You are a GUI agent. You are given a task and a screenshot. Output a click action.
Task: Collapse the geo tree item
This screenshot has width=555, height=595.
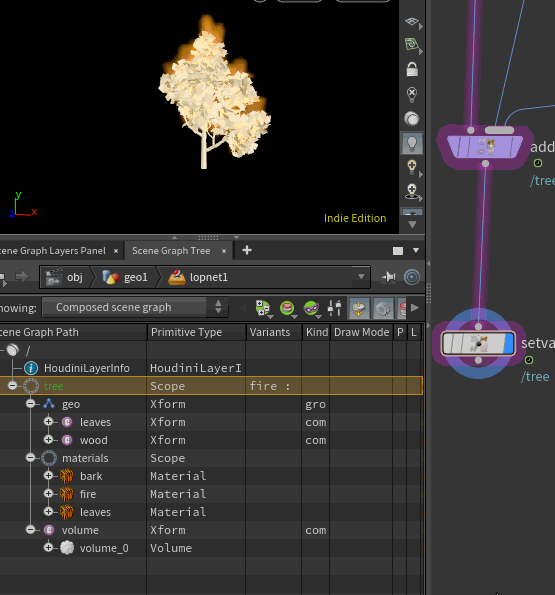pyautogui.click(x=31, y=404)
